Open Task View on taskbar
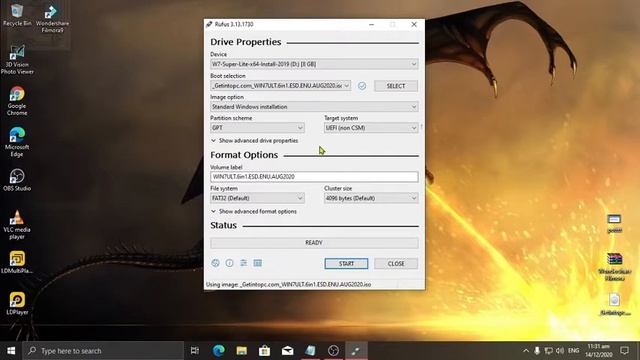This screenshot has height=360, width=640. tap(195, 351)
